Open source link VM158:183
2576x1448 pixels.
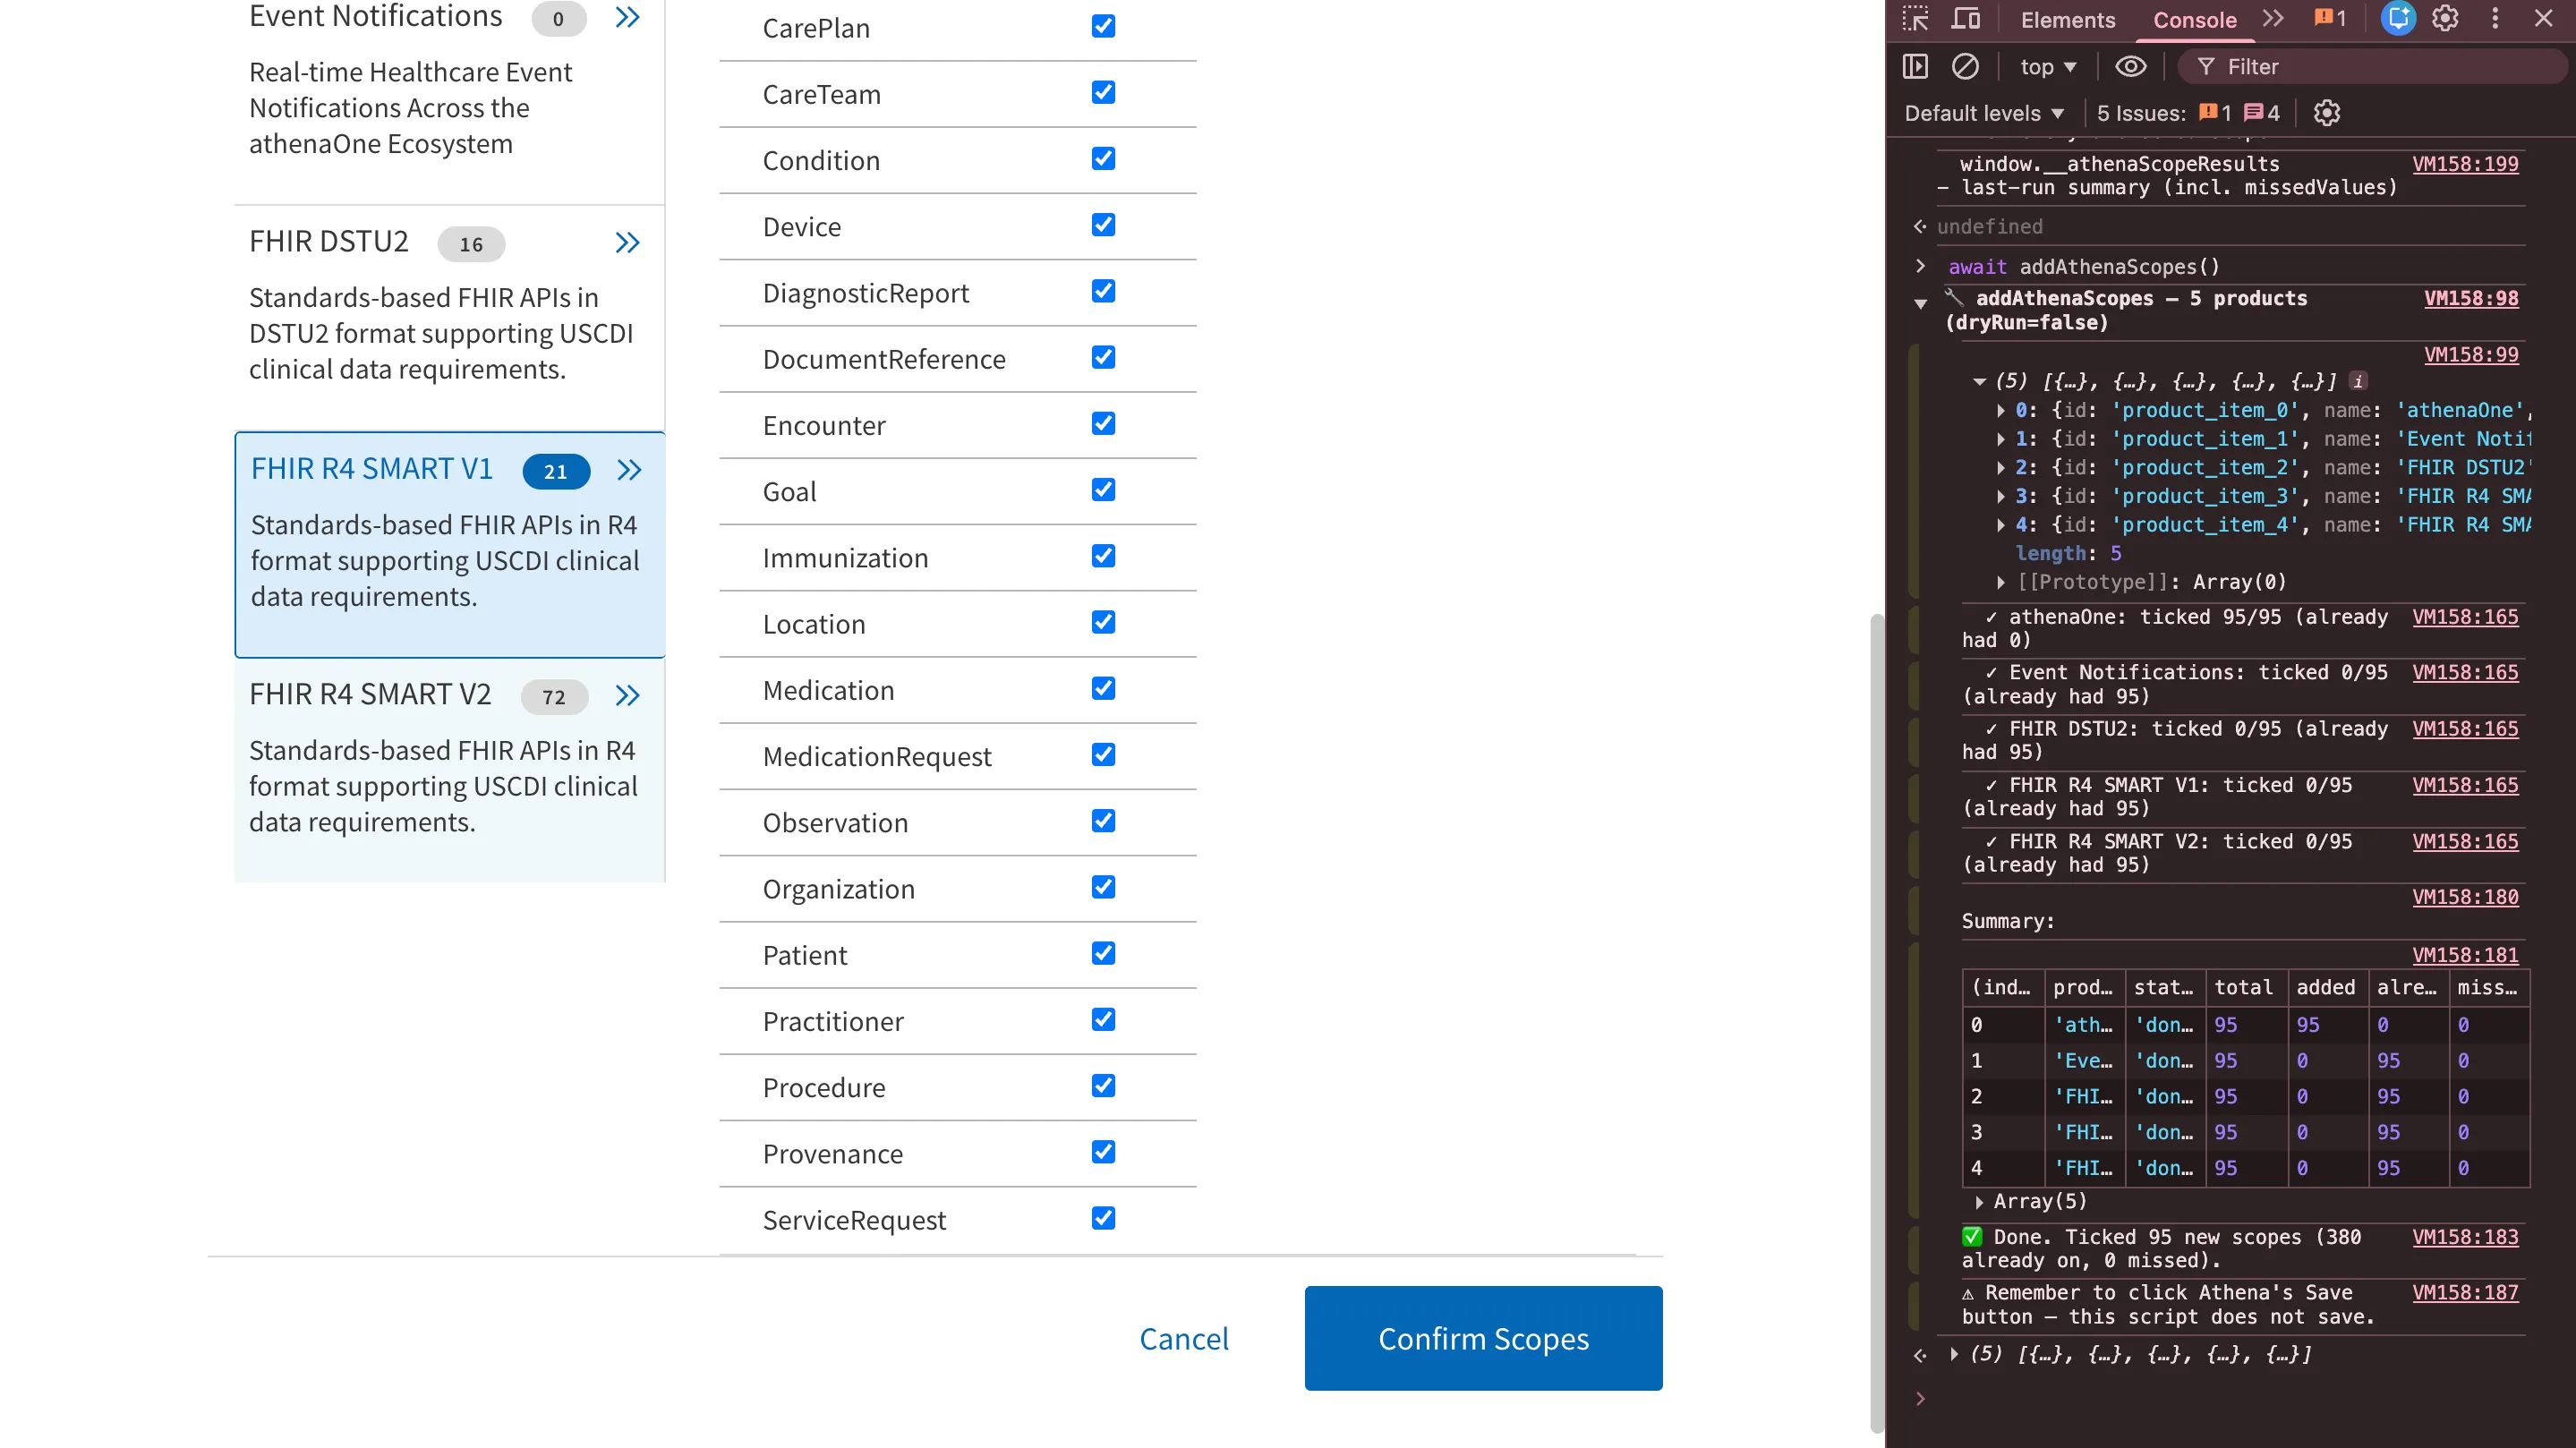[x=2465, y=1237]
